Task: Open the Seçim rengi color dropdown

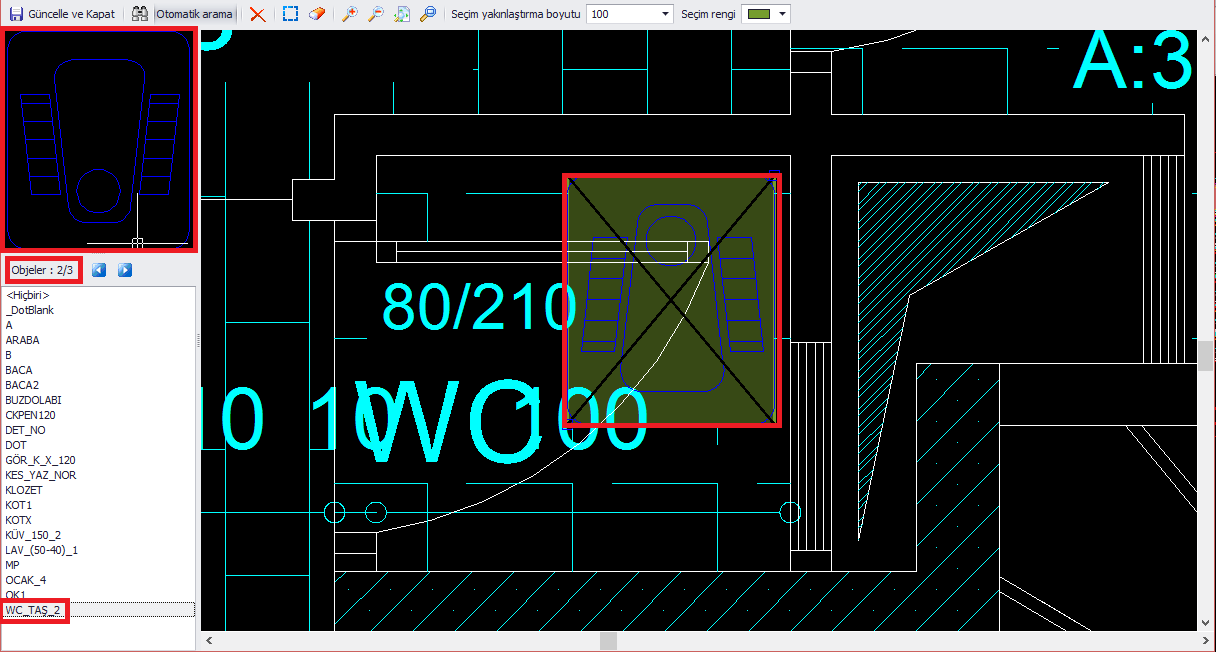Action: tap(784, 14)
